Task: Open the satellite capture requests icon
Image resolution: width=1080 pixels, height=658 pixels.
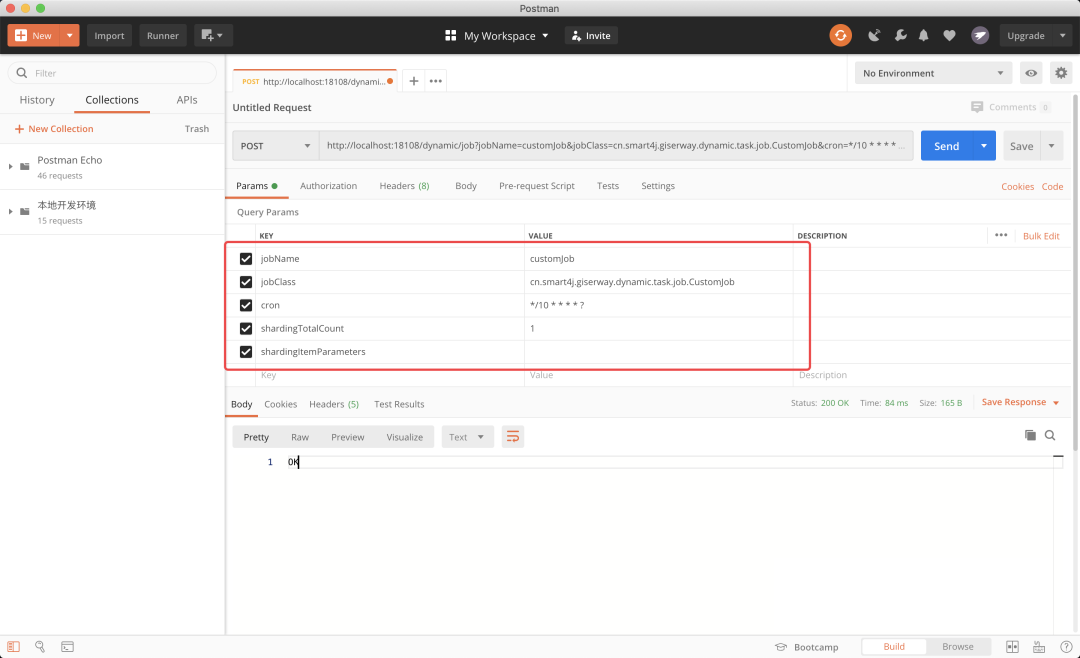Action: point(874,35)
